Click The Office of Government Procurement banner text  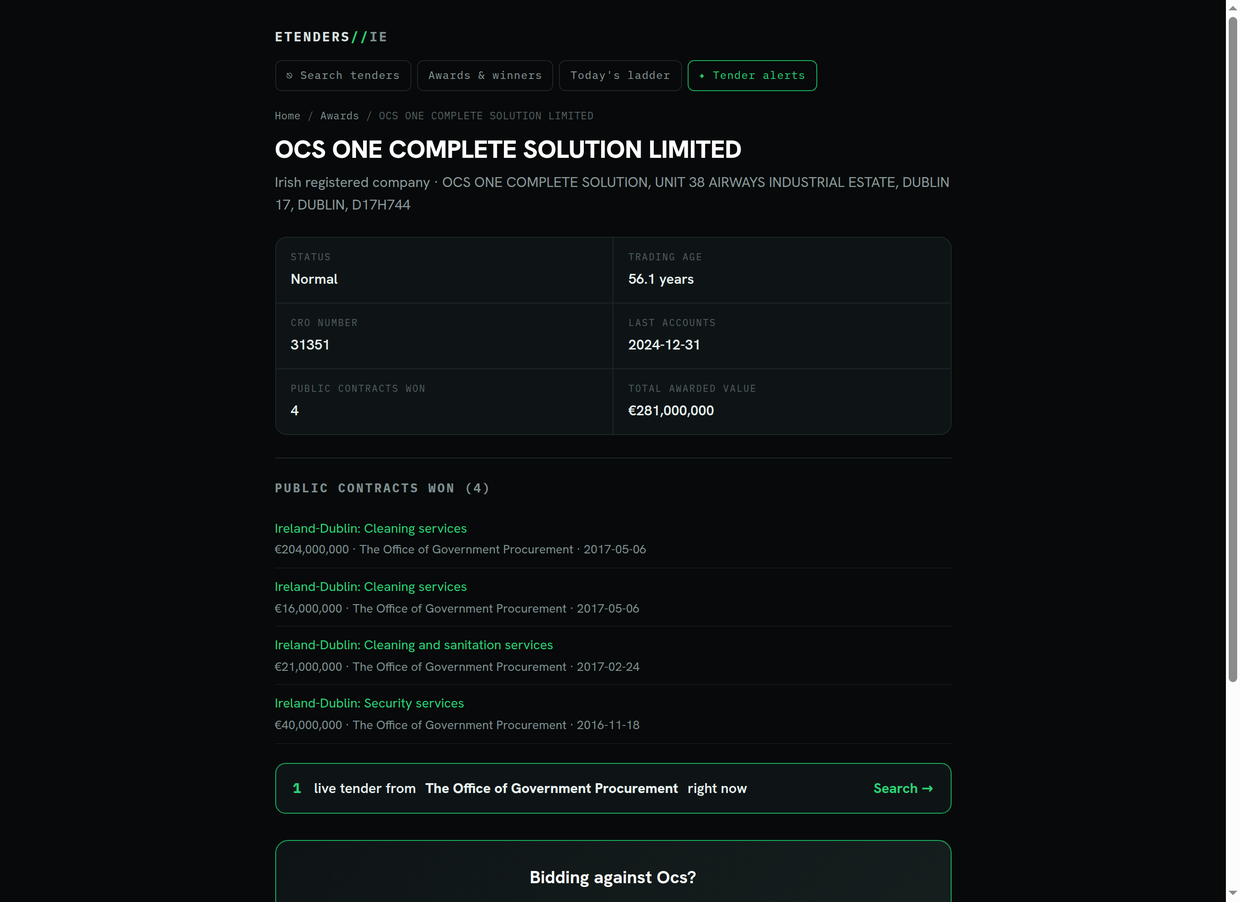551,788
